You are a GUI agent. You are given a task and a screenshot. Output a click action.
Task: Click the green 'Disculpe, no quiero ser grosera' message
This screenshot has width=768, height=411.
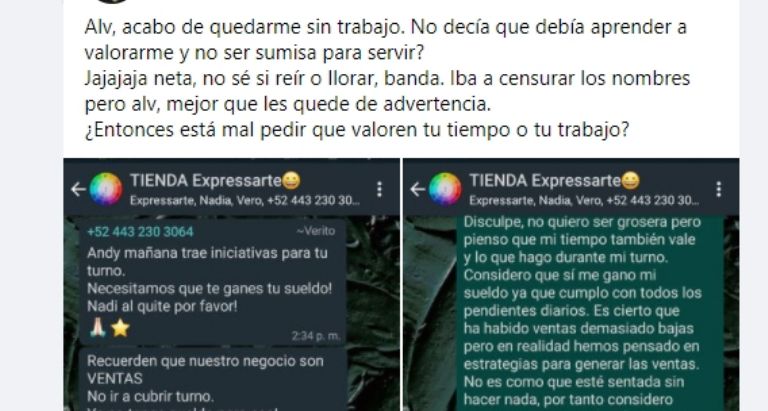tap(590, 313)
